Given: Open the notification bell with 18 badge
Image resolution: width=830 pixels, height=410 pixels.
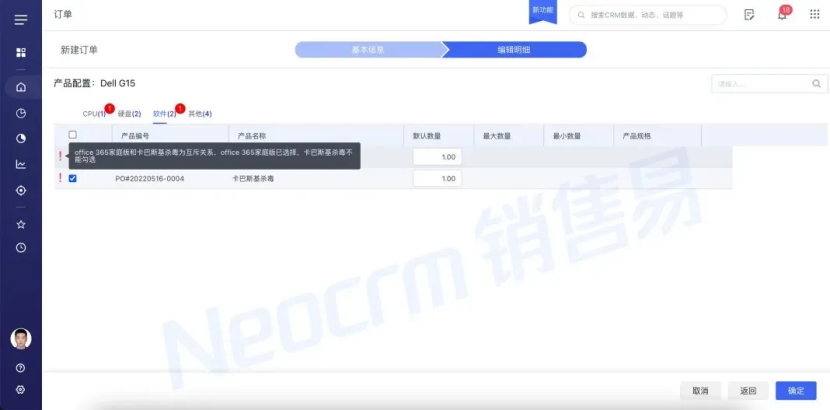Looking at the screenshot, I should click(781, 15).
